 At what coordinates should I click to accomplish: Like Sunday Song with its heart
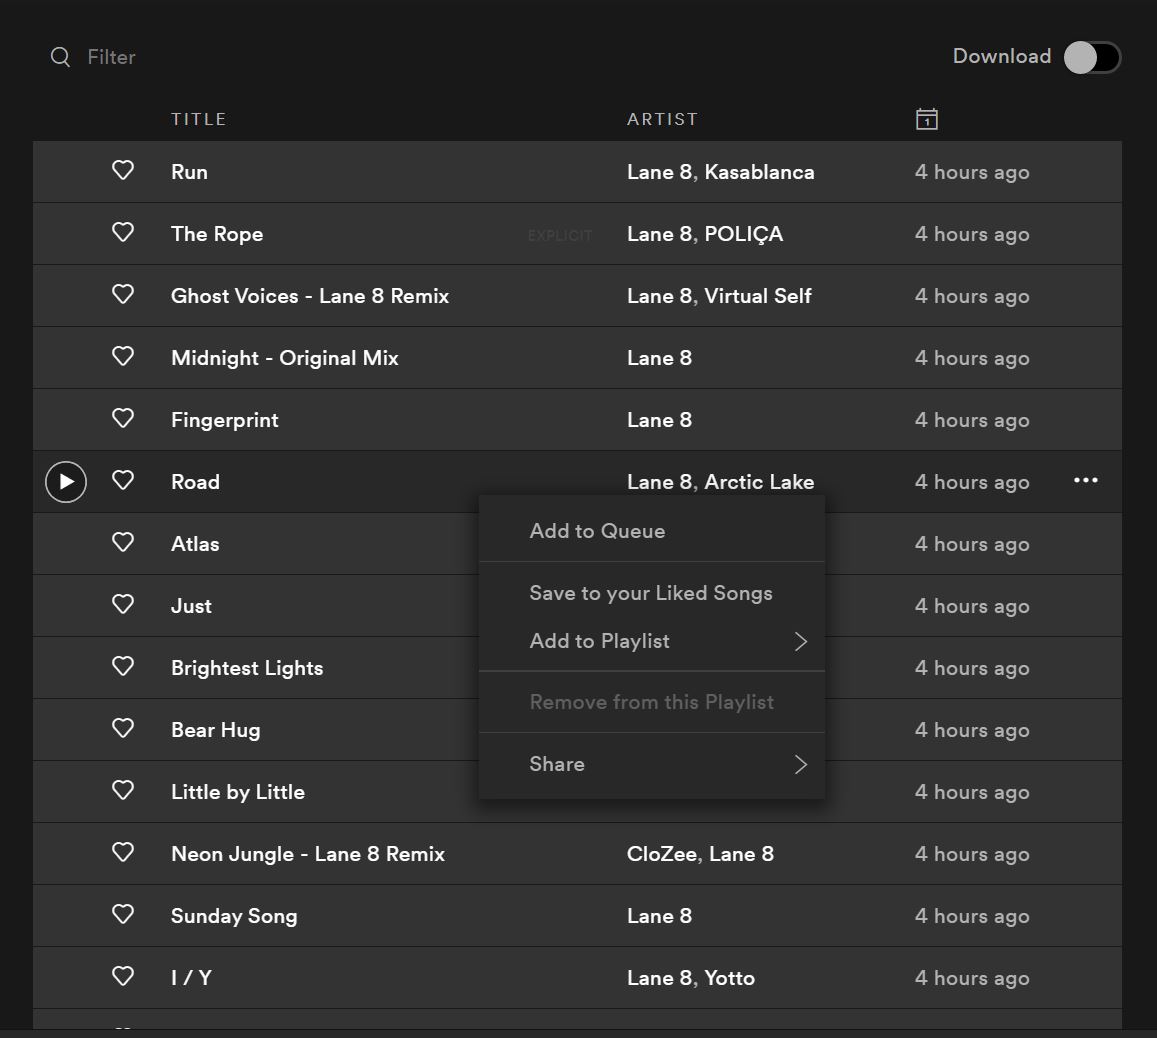click(x=122, y=914)
